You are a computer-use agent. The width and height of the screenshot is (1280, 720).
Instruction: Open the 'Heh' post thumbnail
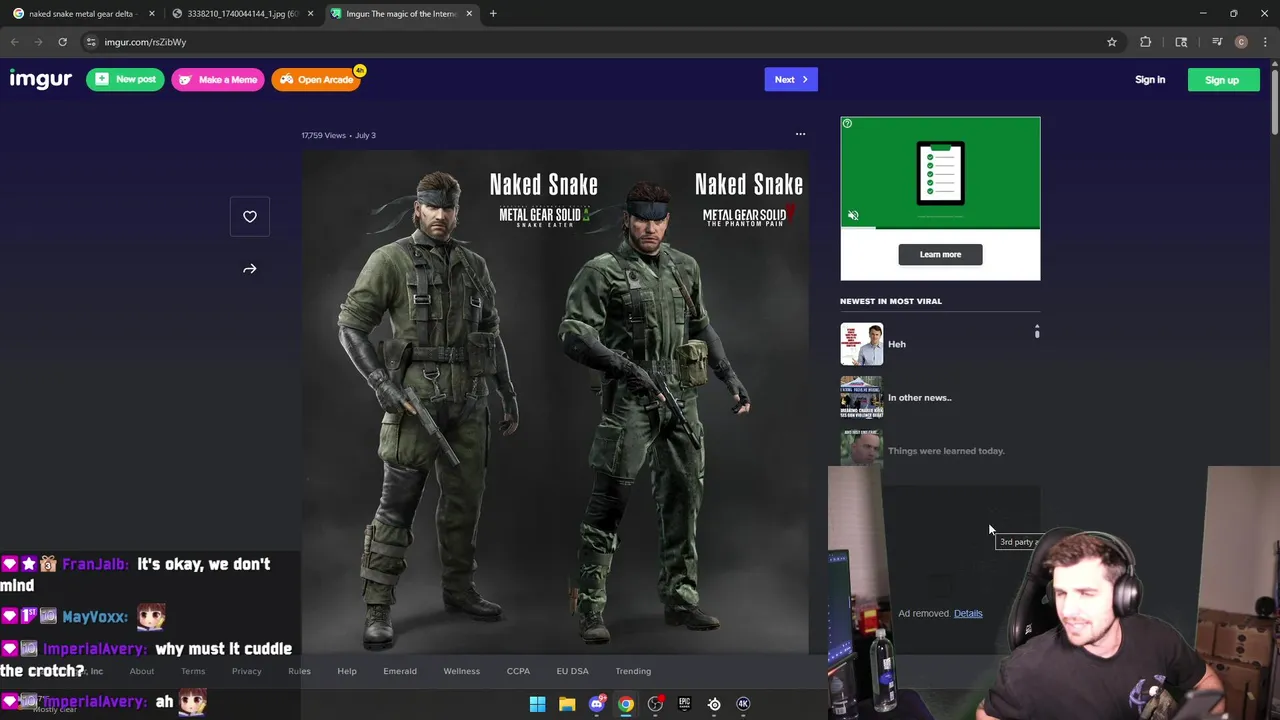point(861,344)
